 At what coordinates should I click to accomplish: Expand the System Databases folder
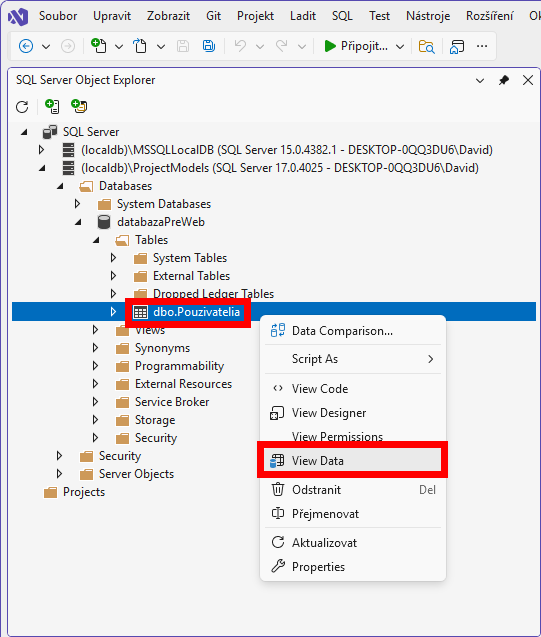point(77,204)
